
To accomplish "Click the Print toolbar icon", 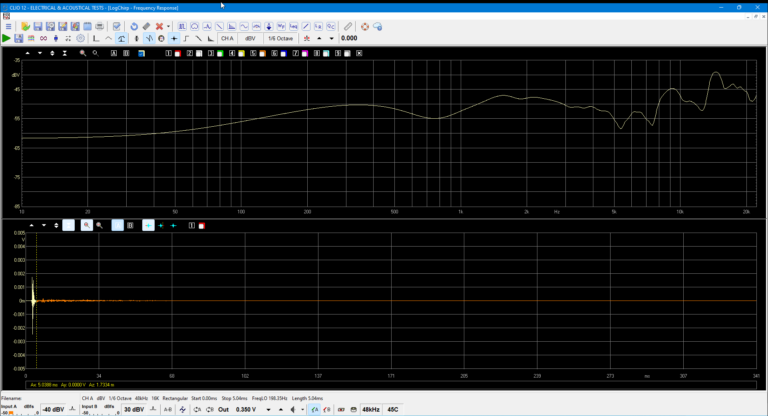I will 99,26.
